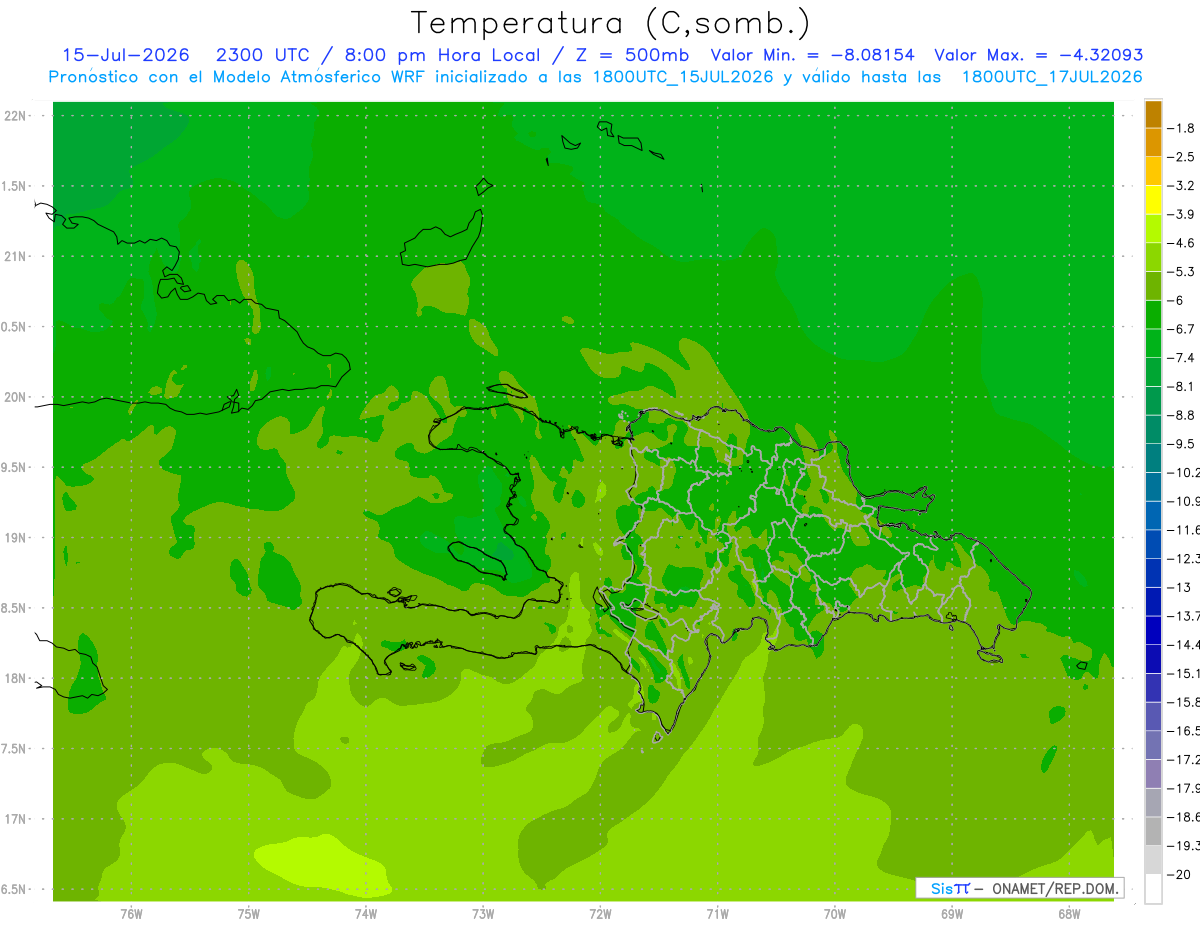Click the "74W" longitude axis label

[365, 914]
